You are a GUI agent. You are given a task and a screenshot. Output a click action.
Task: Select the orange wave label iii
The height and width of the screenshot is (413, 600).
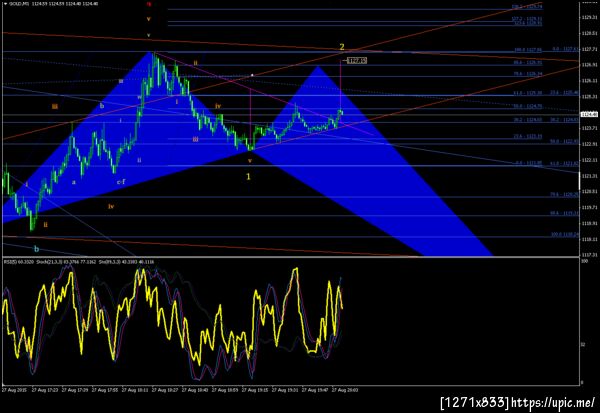tap(55, 106)
